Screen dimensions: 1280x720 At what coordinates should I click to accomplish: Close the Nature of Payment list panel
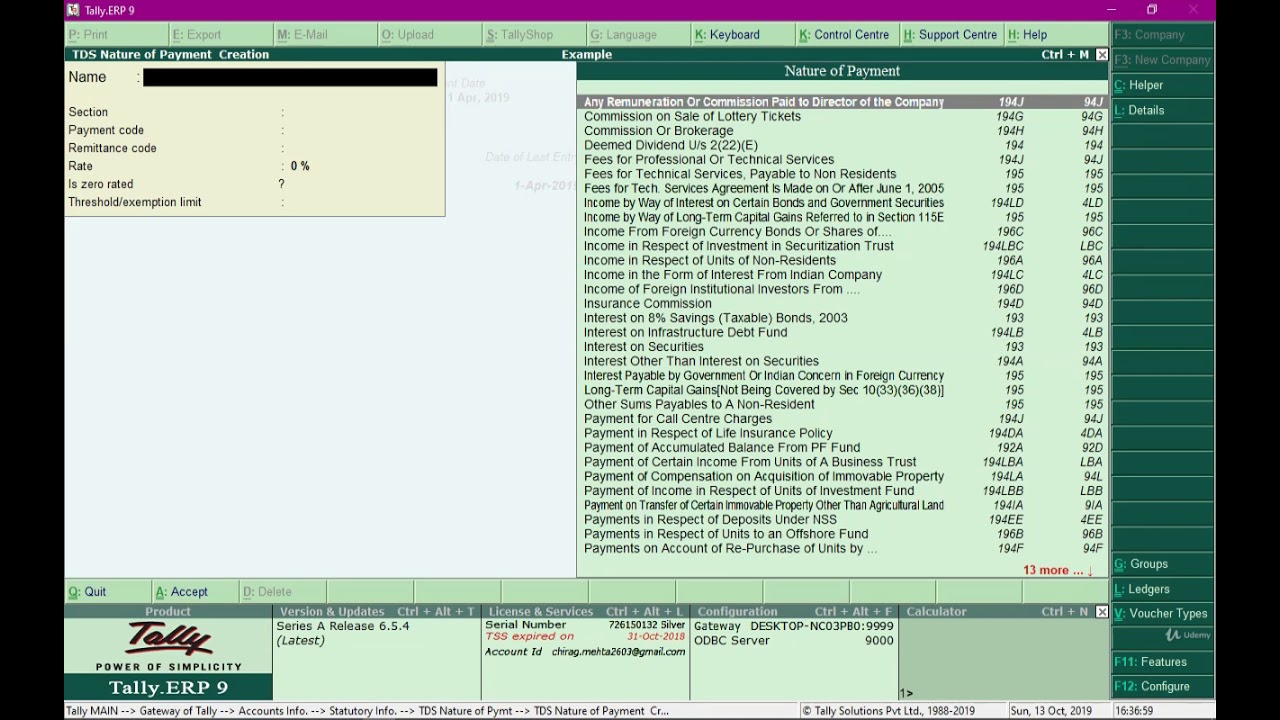click(1102, 55)
